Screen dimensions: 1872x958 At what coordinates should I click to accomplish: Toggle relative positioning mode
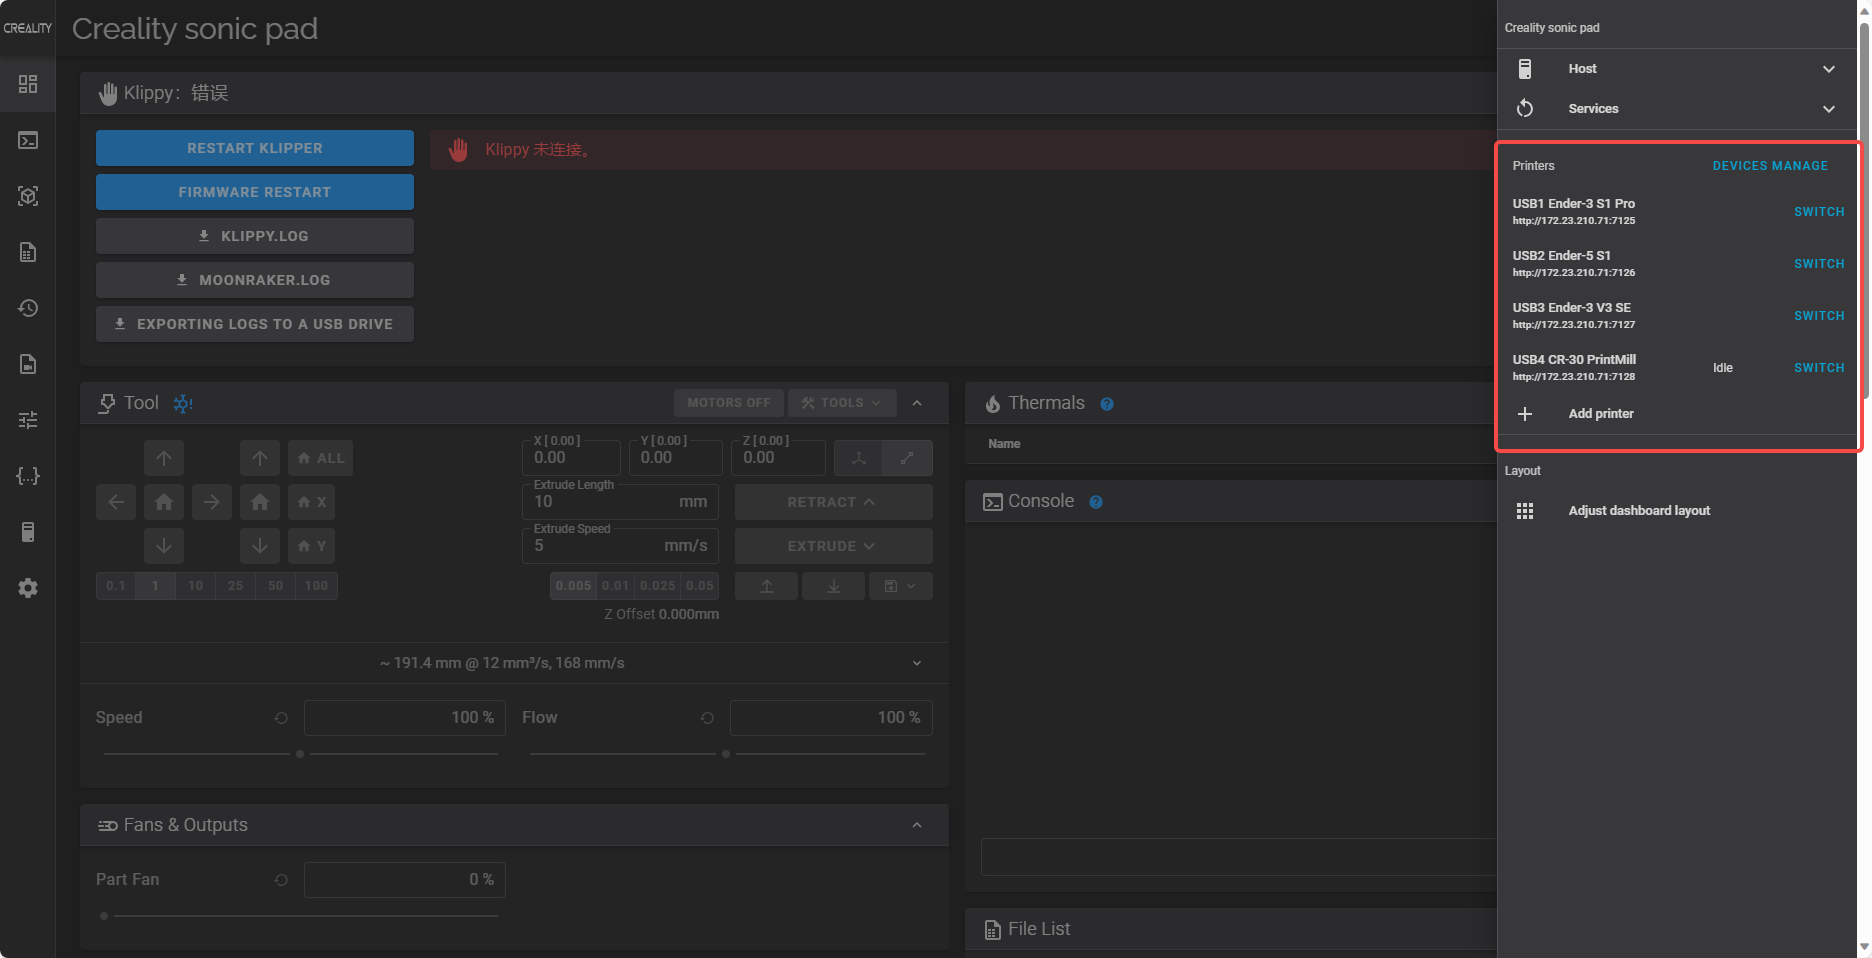[x=908, y=458]
